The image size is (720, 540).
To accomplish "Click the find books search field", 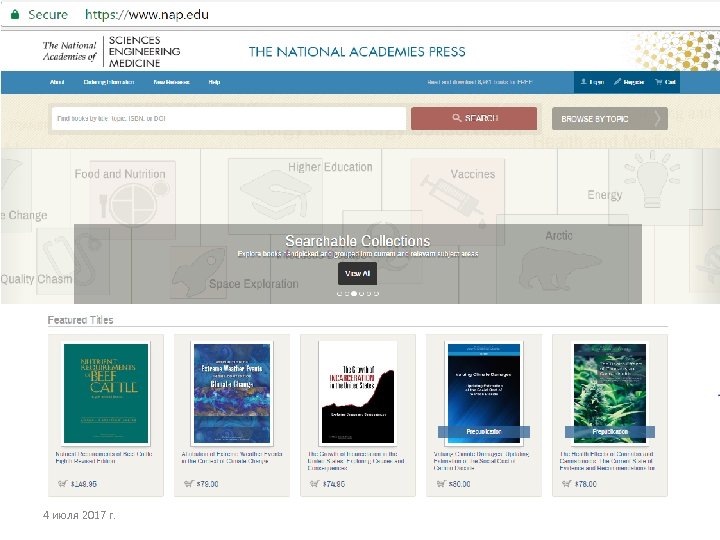I will 229,118.
